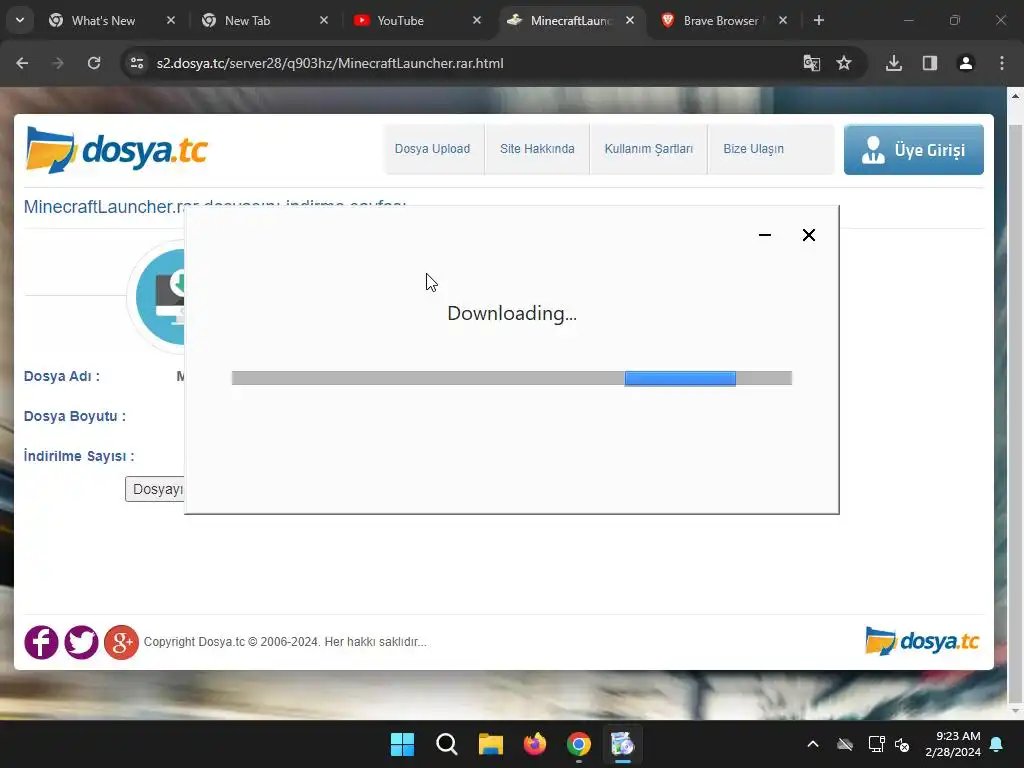
Task: Reload the current page
Action: [94, 63]
